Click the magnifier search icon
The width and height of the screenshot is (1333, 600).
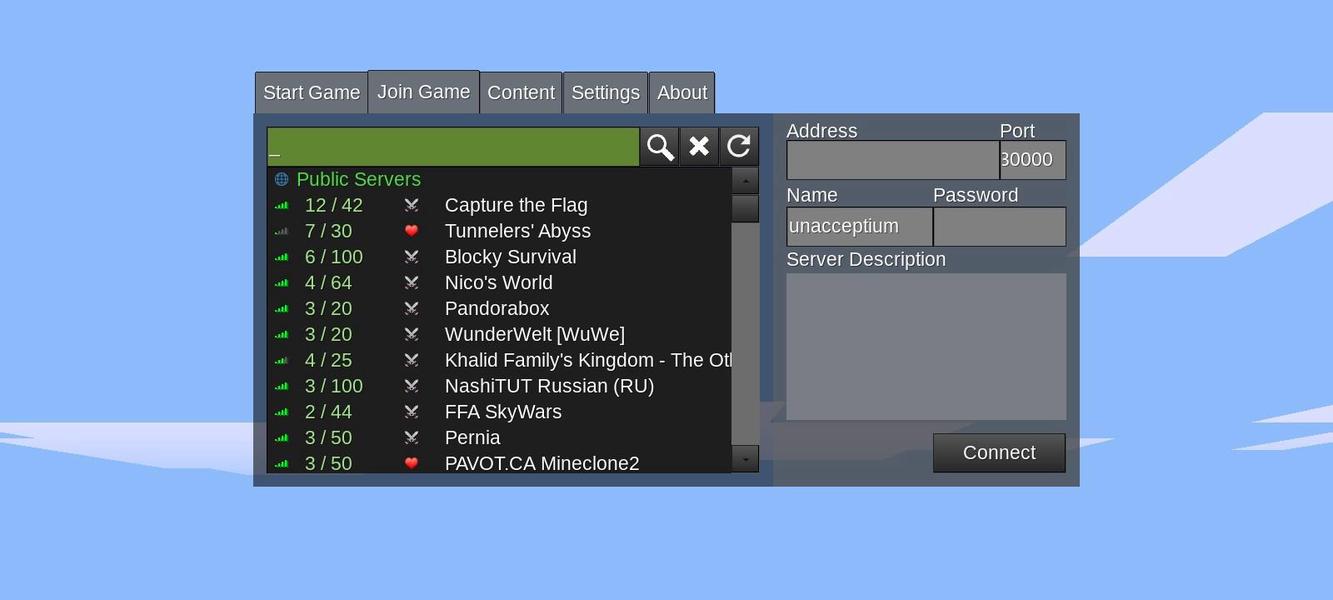(x=660, y=147)
